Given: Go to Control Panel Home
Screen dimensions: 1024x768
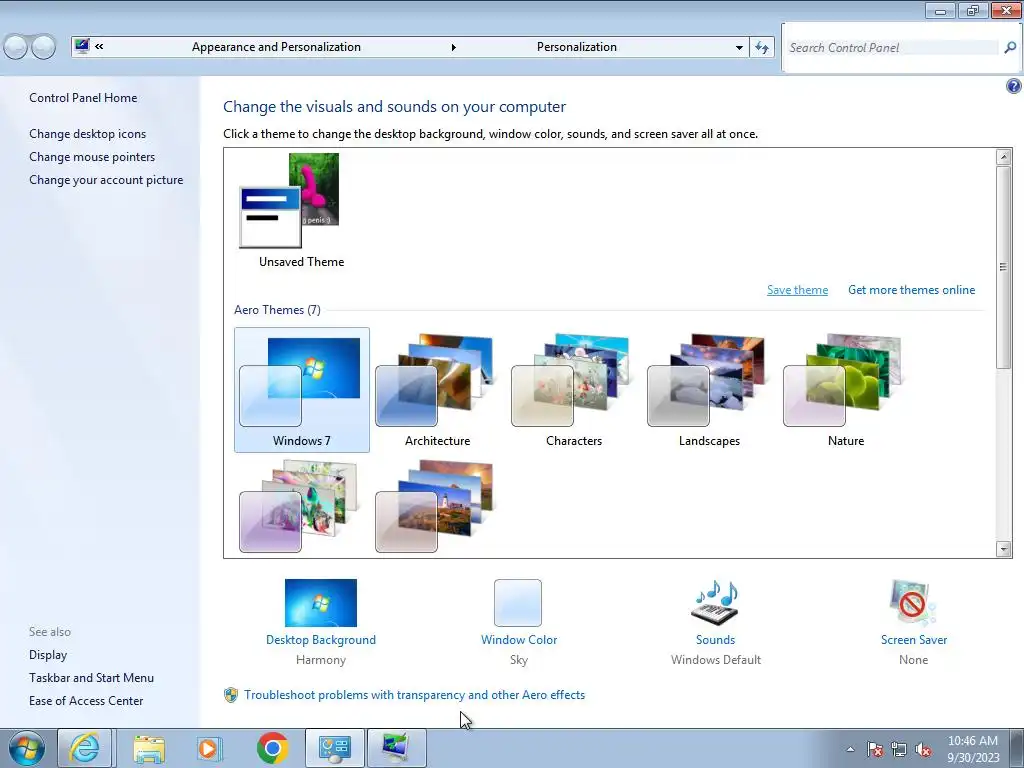Looking at the screenshot, I should [83, 98].
